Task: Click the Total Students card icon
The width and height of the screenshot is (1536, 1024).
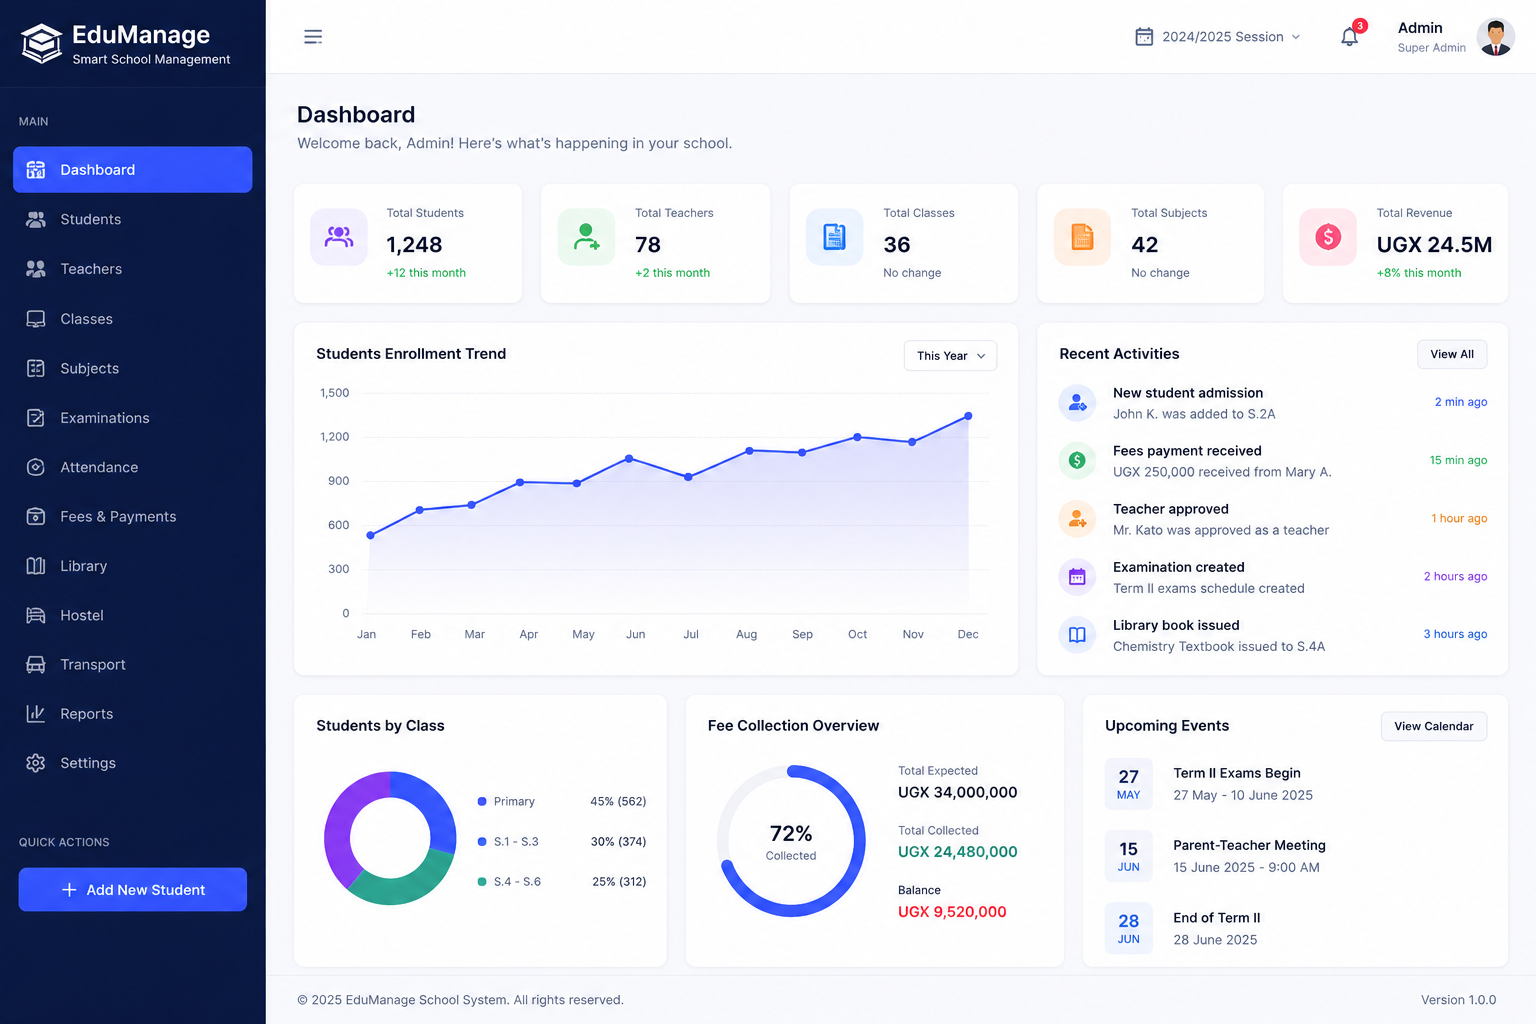Action: (x=339, y=237)
